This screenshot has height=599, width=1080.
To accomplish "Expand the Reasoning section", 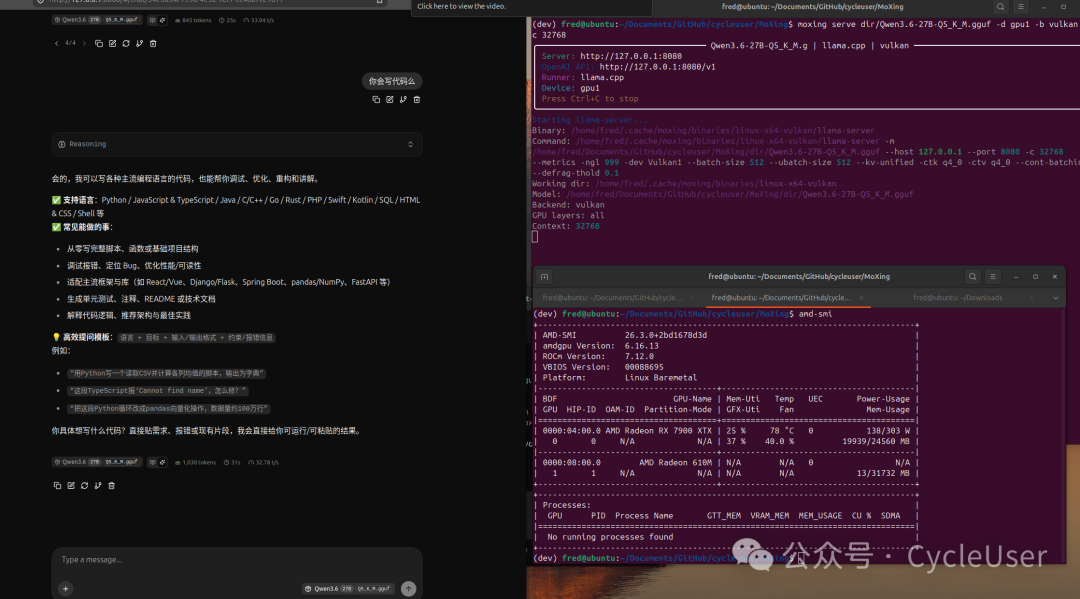I will (236, 145).
